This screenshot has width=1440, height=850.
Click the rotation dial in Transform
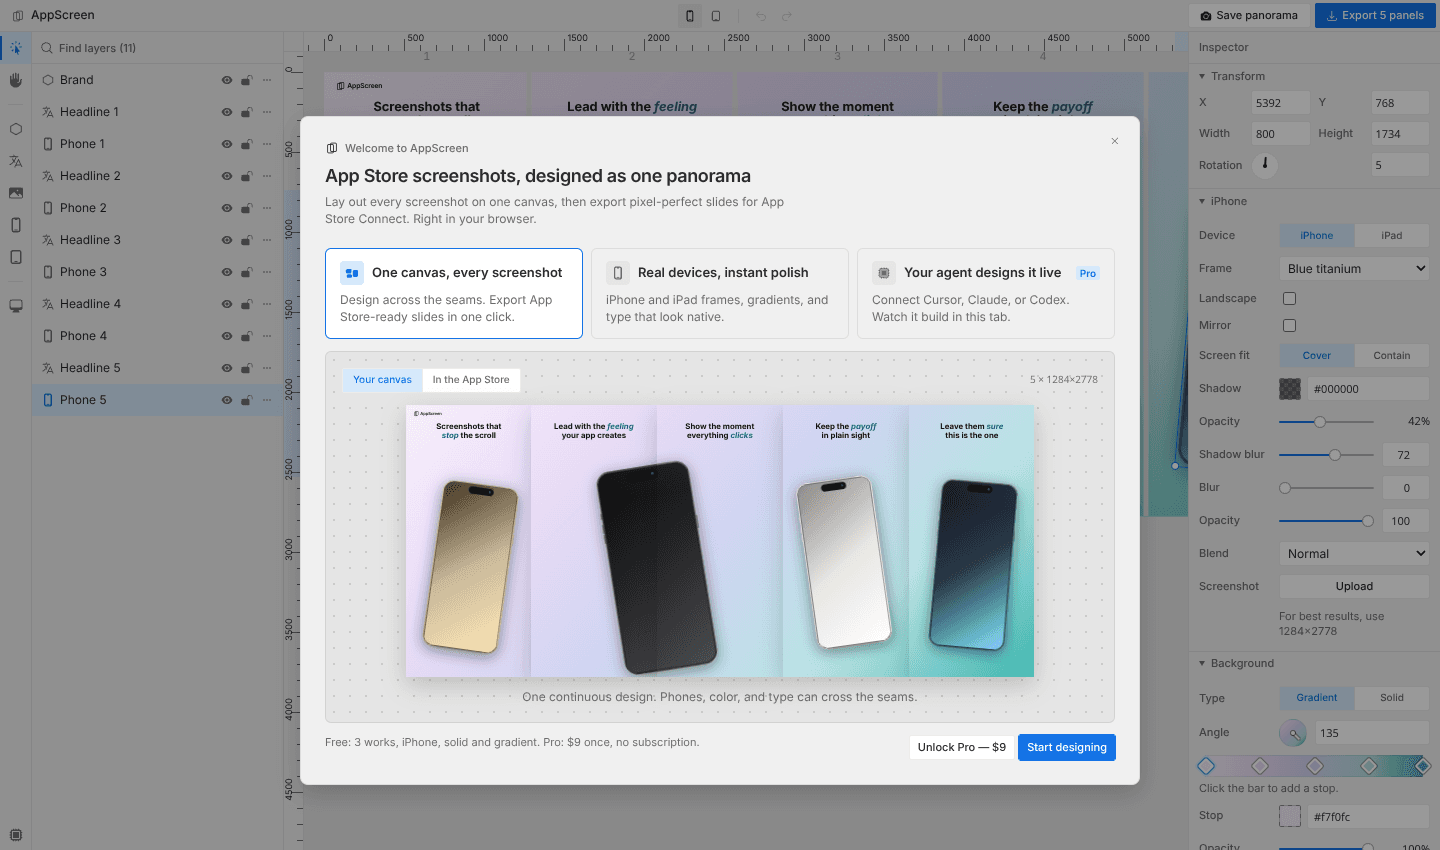tap(1265, 165)
